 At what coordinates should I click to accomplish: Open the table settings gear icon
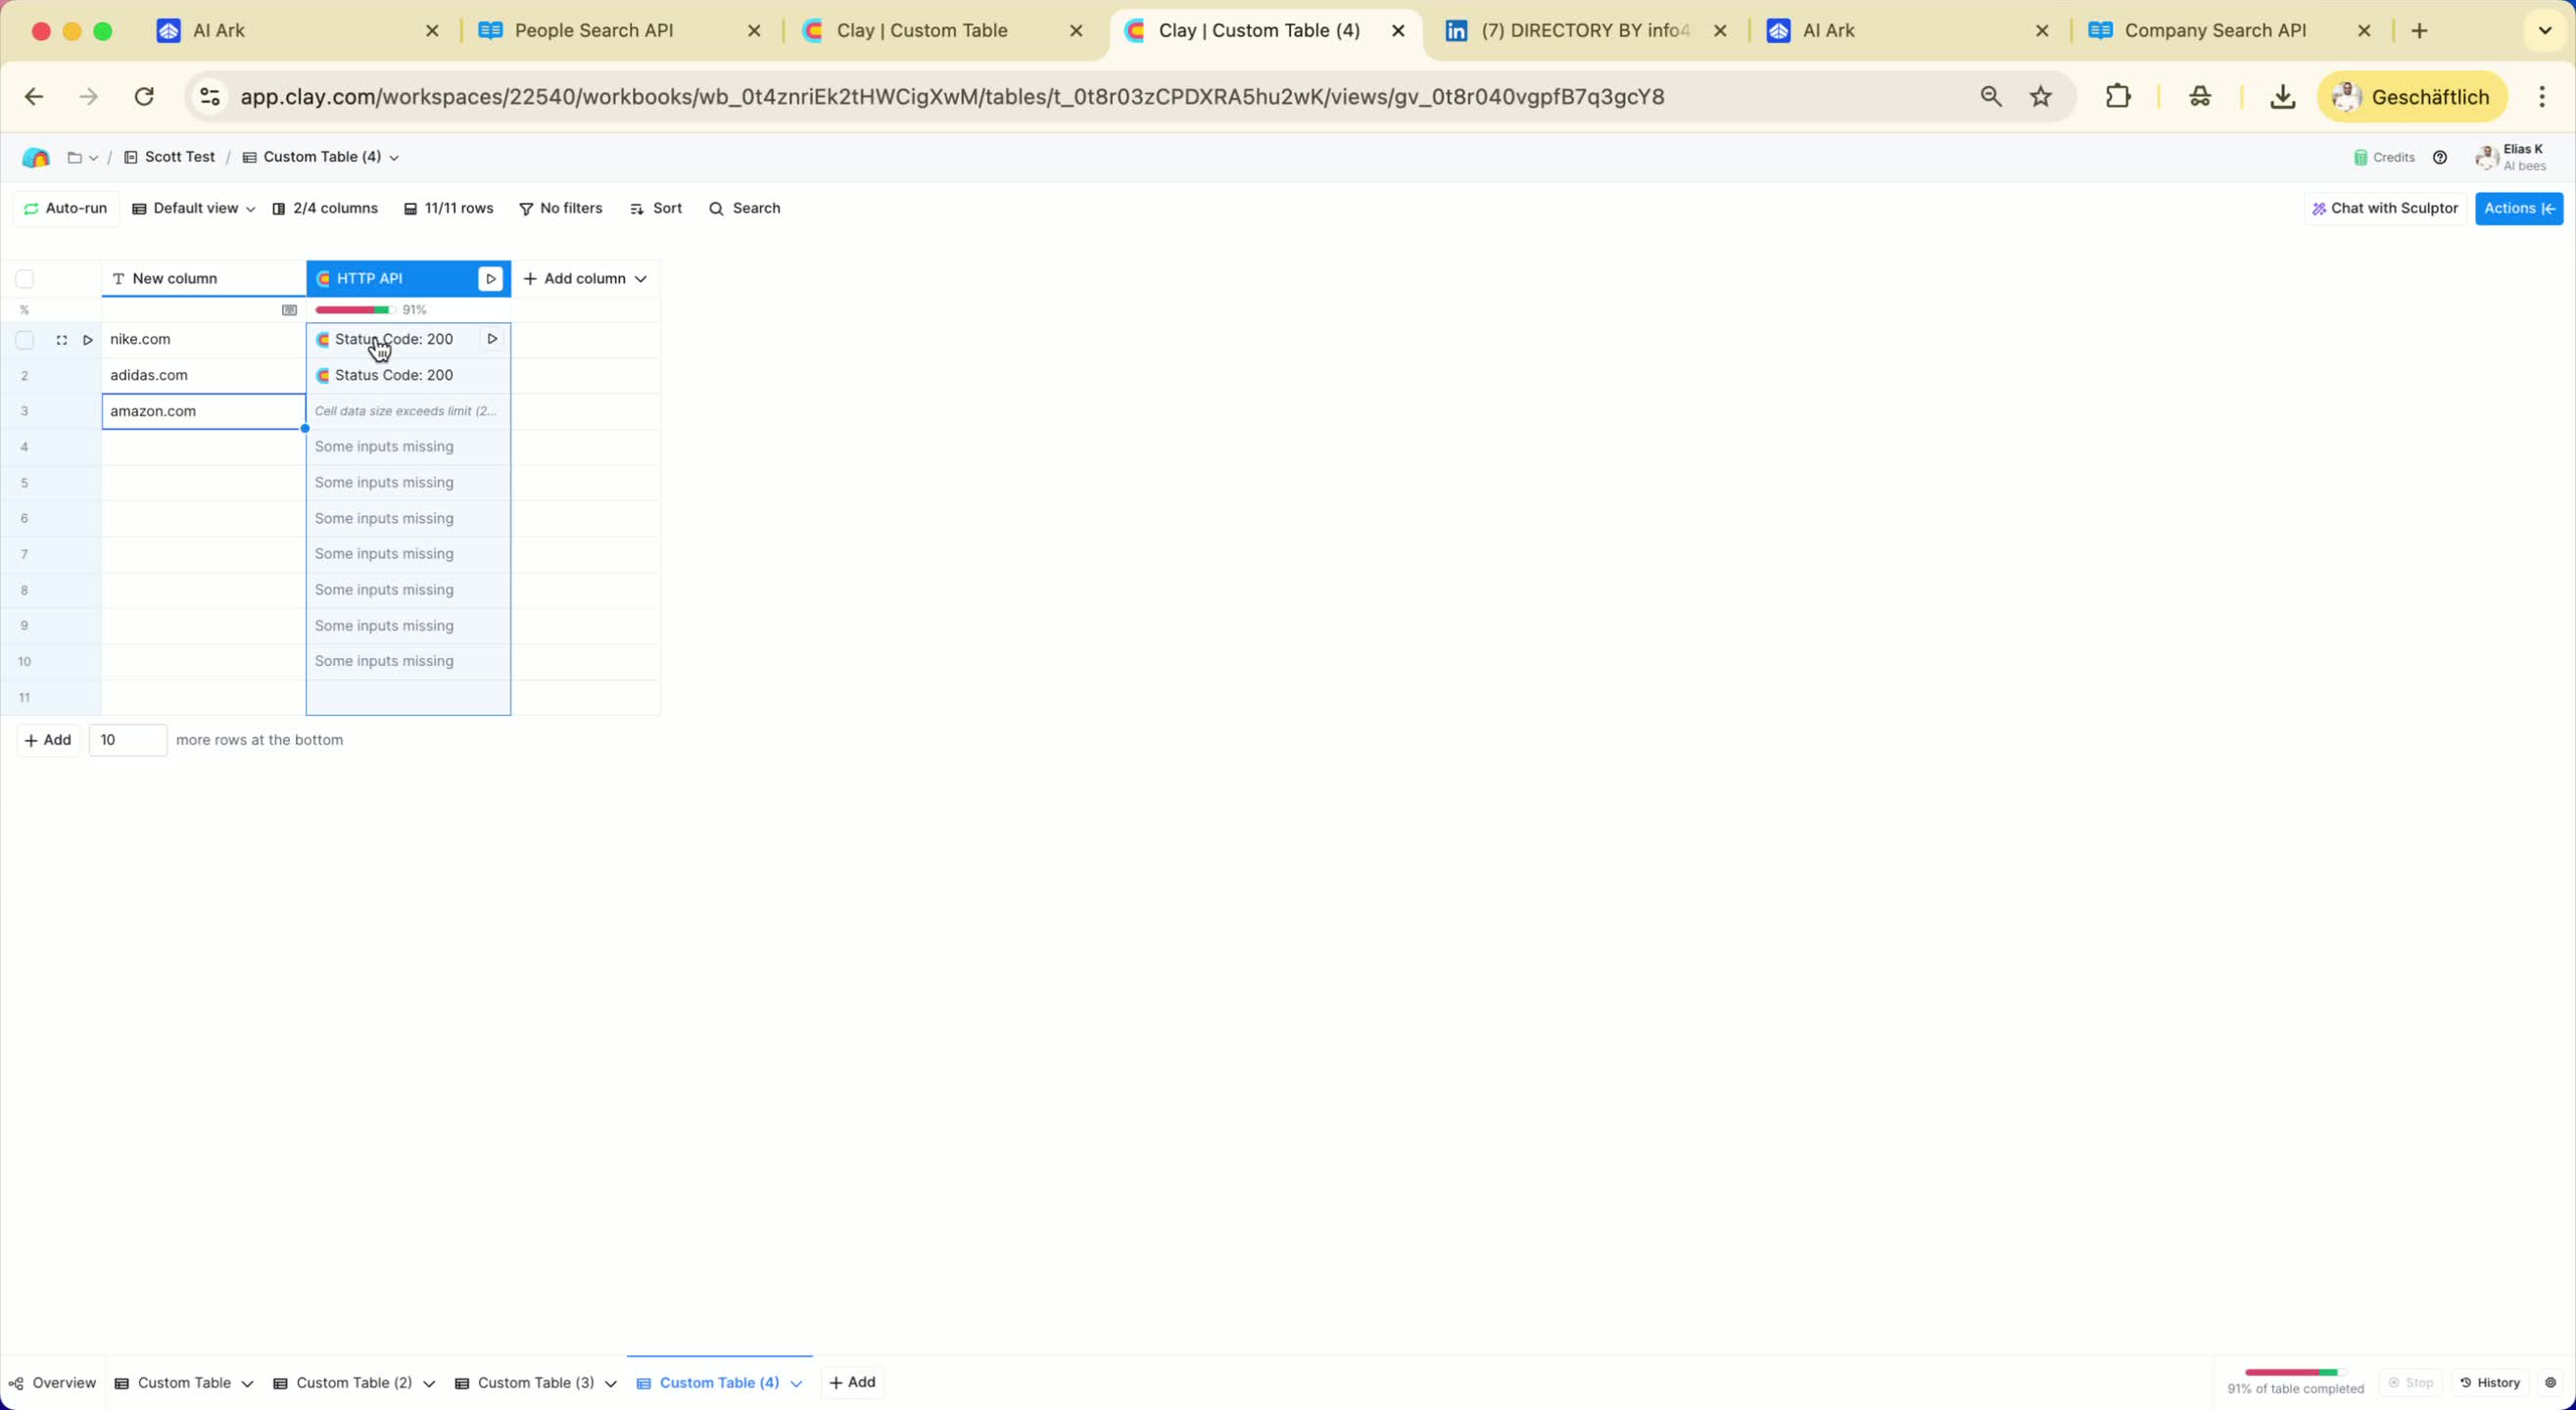pos(2550,1382)
